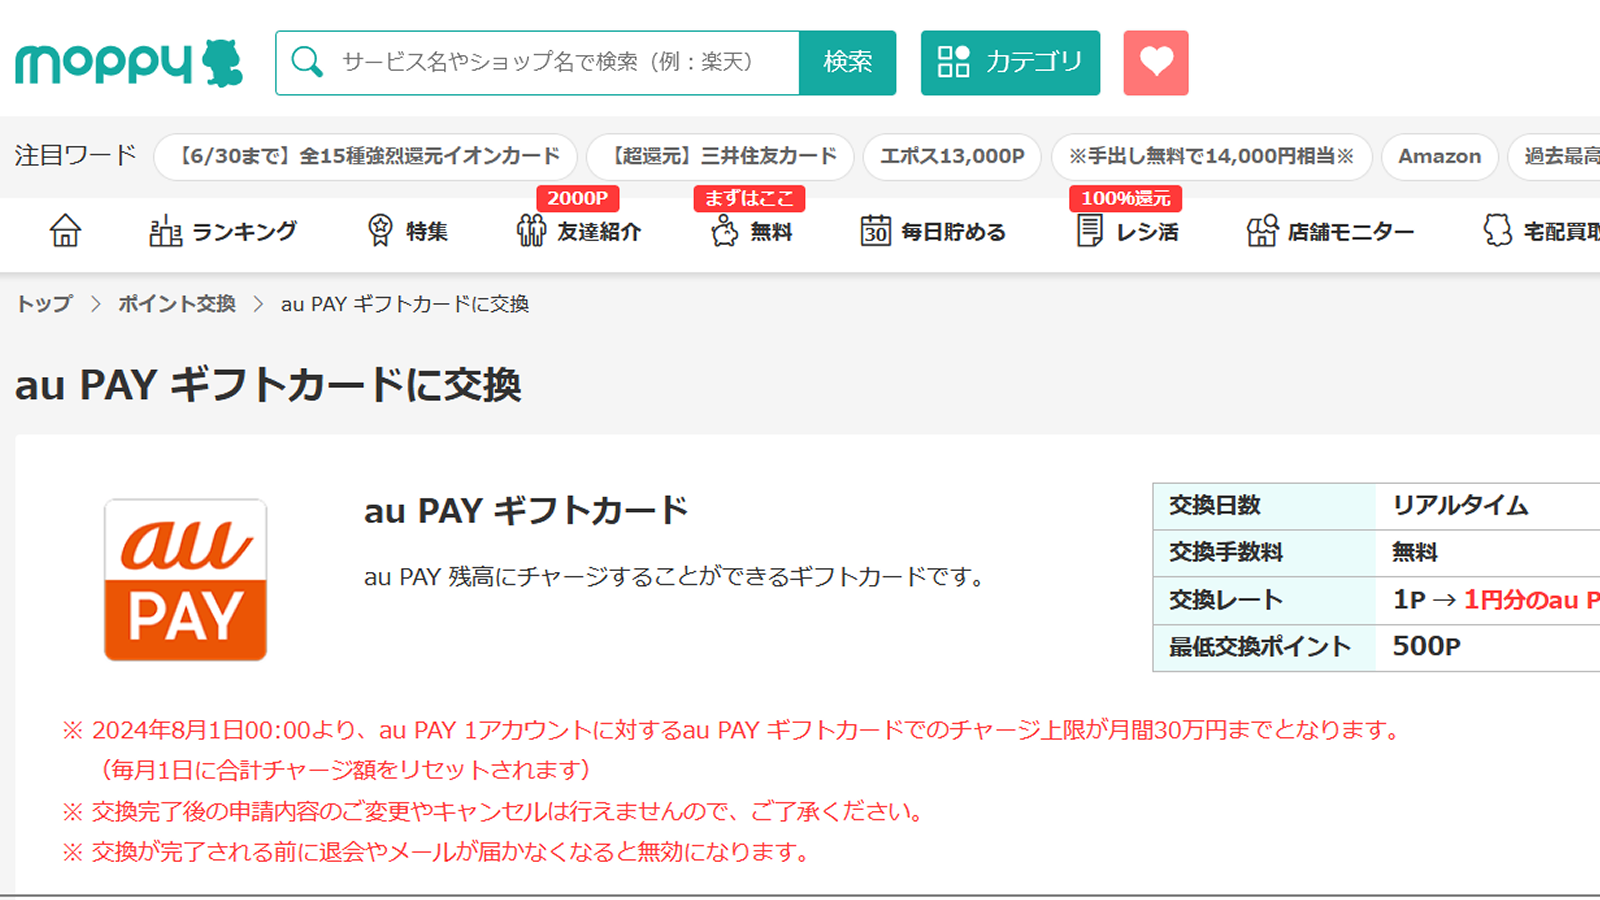
Task: Select the home icon in the navigation bar
Action: click(x=64, y=232)
